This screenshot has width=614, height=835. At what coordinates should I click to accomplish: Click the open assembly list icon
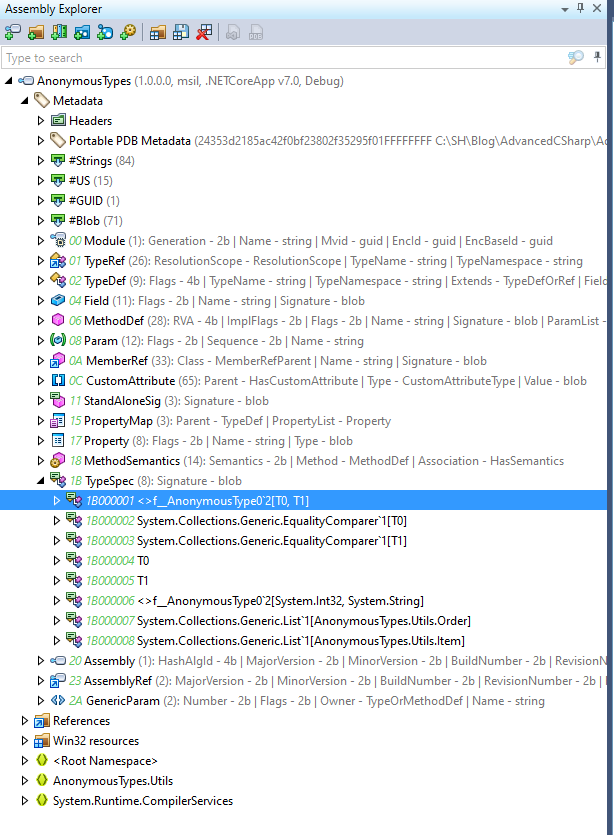coord(157,32)
